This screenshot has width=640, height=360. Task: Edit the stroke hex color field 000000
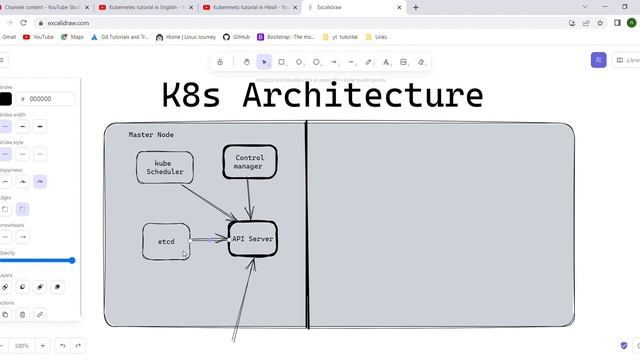coord(45,99)
